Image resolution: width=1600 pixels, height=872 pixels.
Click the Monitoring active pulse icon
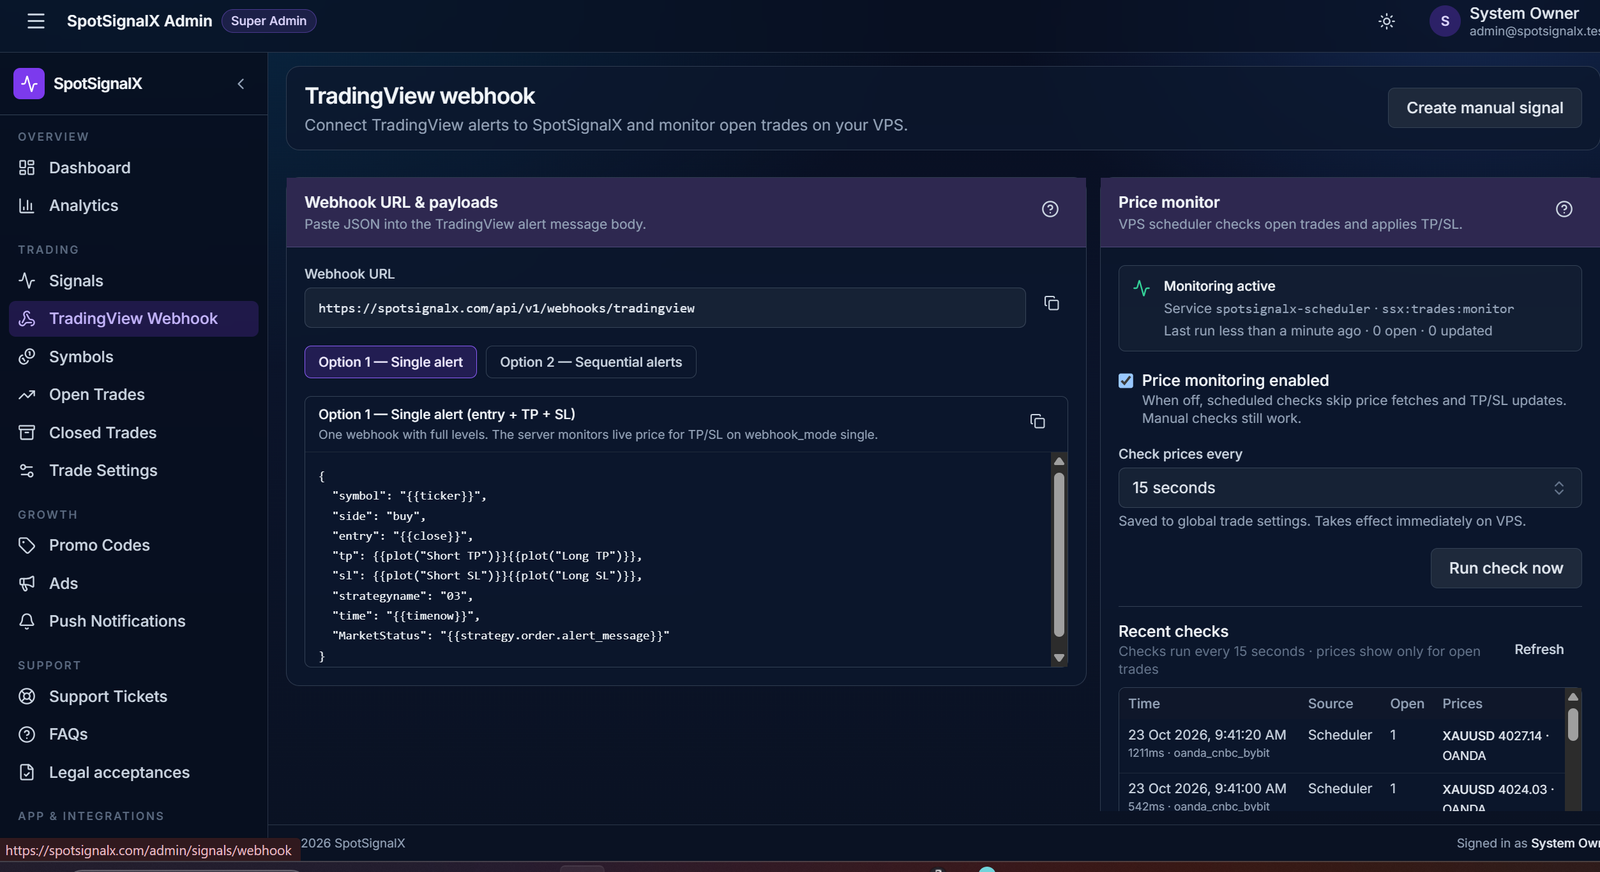click(x=1141, y=288)
